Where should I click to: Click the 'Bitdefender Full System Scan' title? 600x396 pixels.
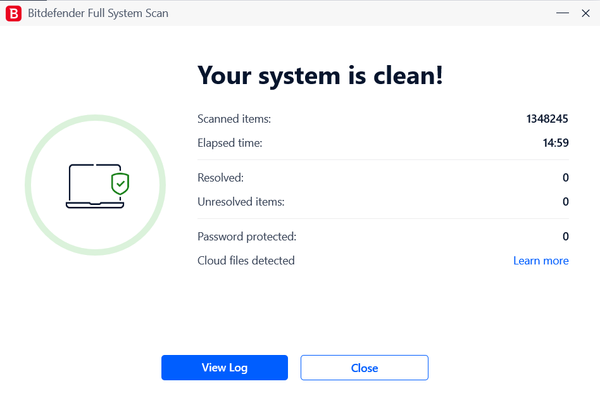(x=98, y=13)
